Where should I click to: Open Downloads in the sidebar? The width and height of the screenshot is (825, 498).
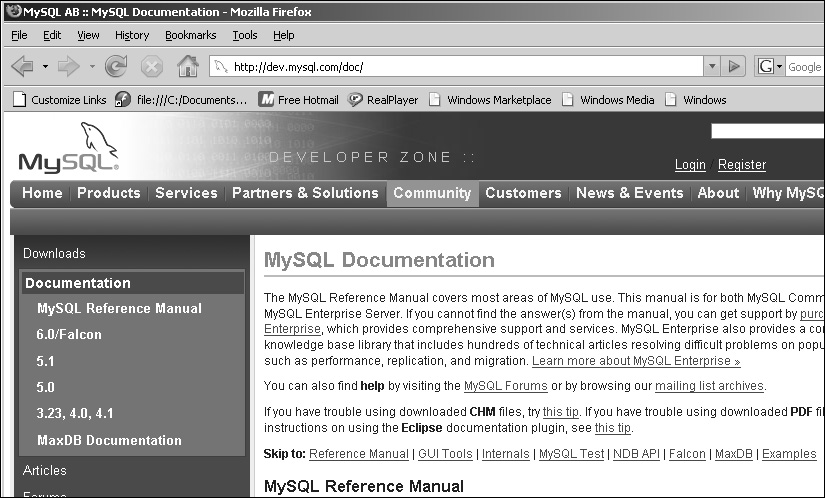(54, 253)
